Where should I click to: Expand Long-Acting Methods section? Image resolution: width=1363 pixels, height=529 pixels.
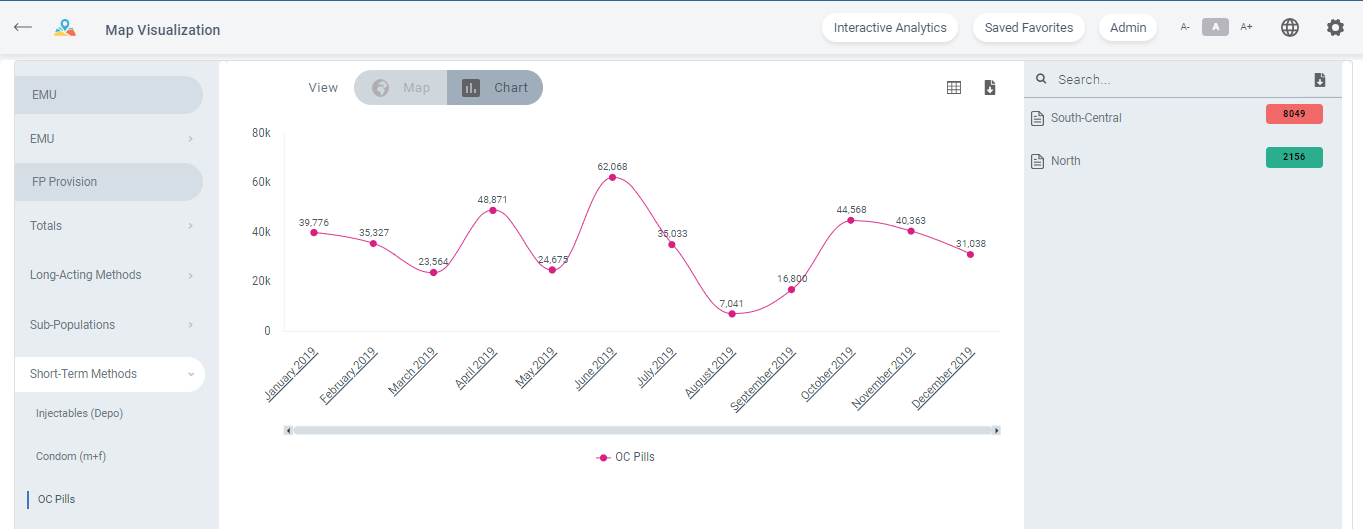point(110,275)
